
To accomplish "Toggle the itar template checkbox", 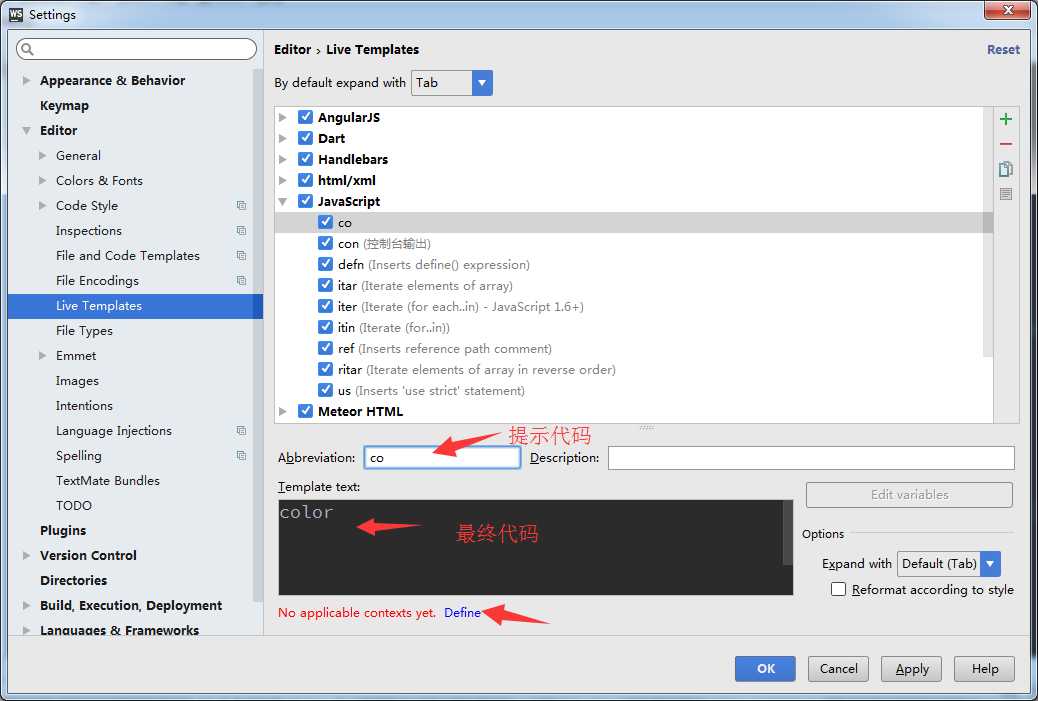I will (x=325, y=285).
